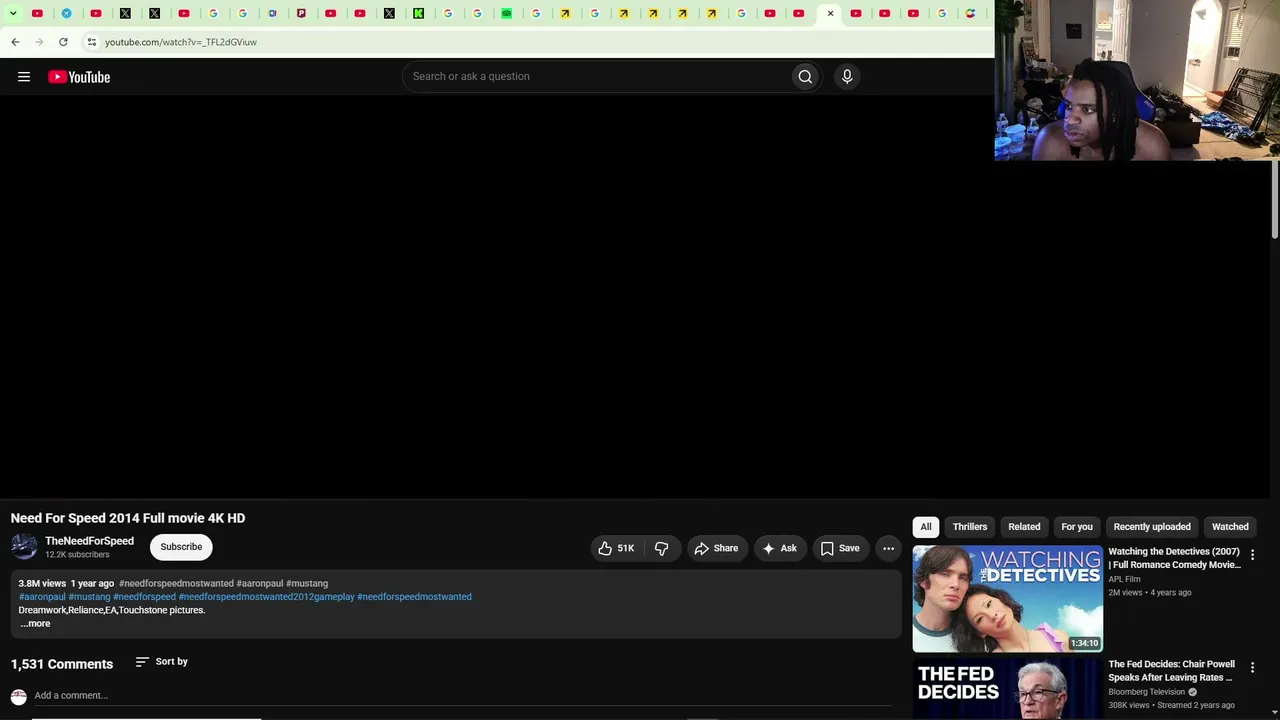Screen dimensions: 1280x720
Task: Go to YouTube home via the logo
Action: [x=79, y=77]
